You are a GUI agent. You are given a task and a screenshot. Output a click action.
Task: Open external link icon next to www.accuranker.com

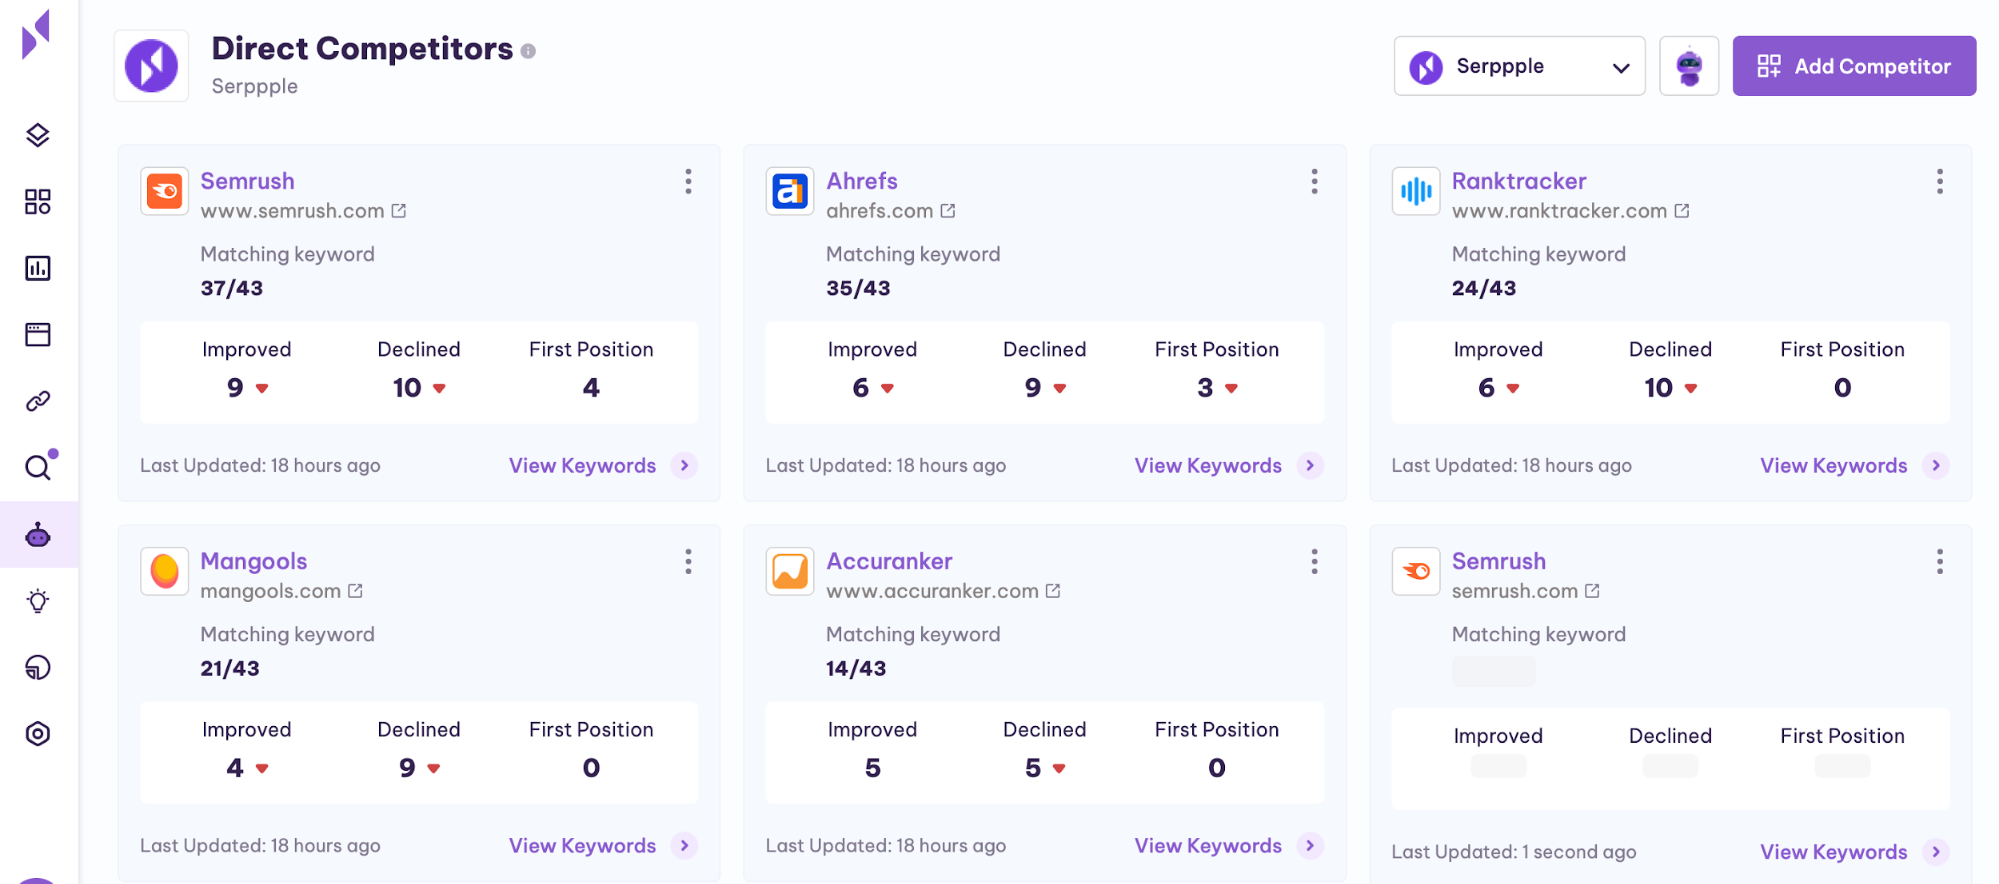tap(1053, 591)
